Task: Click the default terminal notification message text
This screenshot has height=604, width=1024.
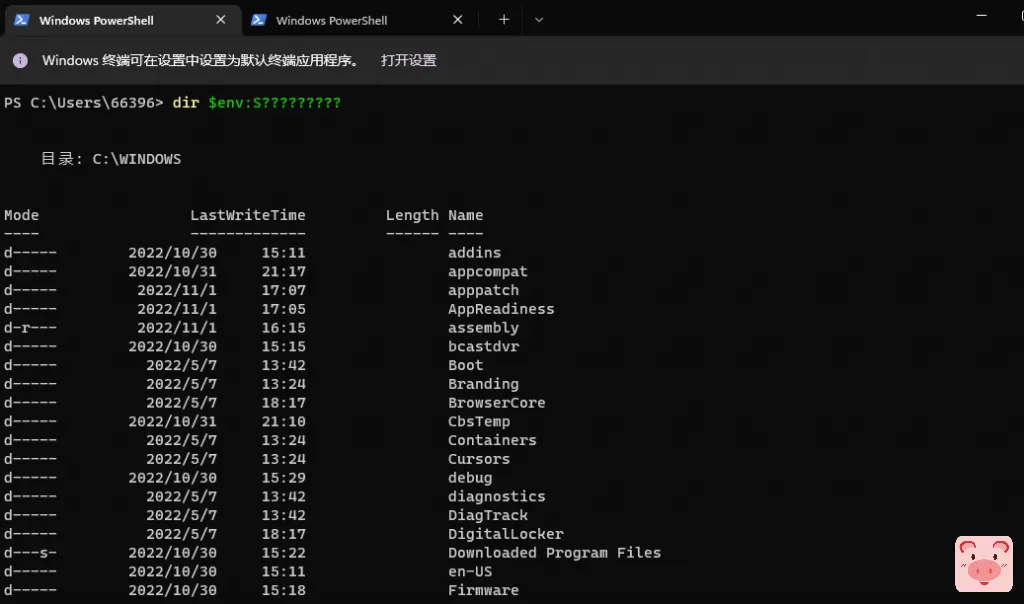Action: pos(200,61)
